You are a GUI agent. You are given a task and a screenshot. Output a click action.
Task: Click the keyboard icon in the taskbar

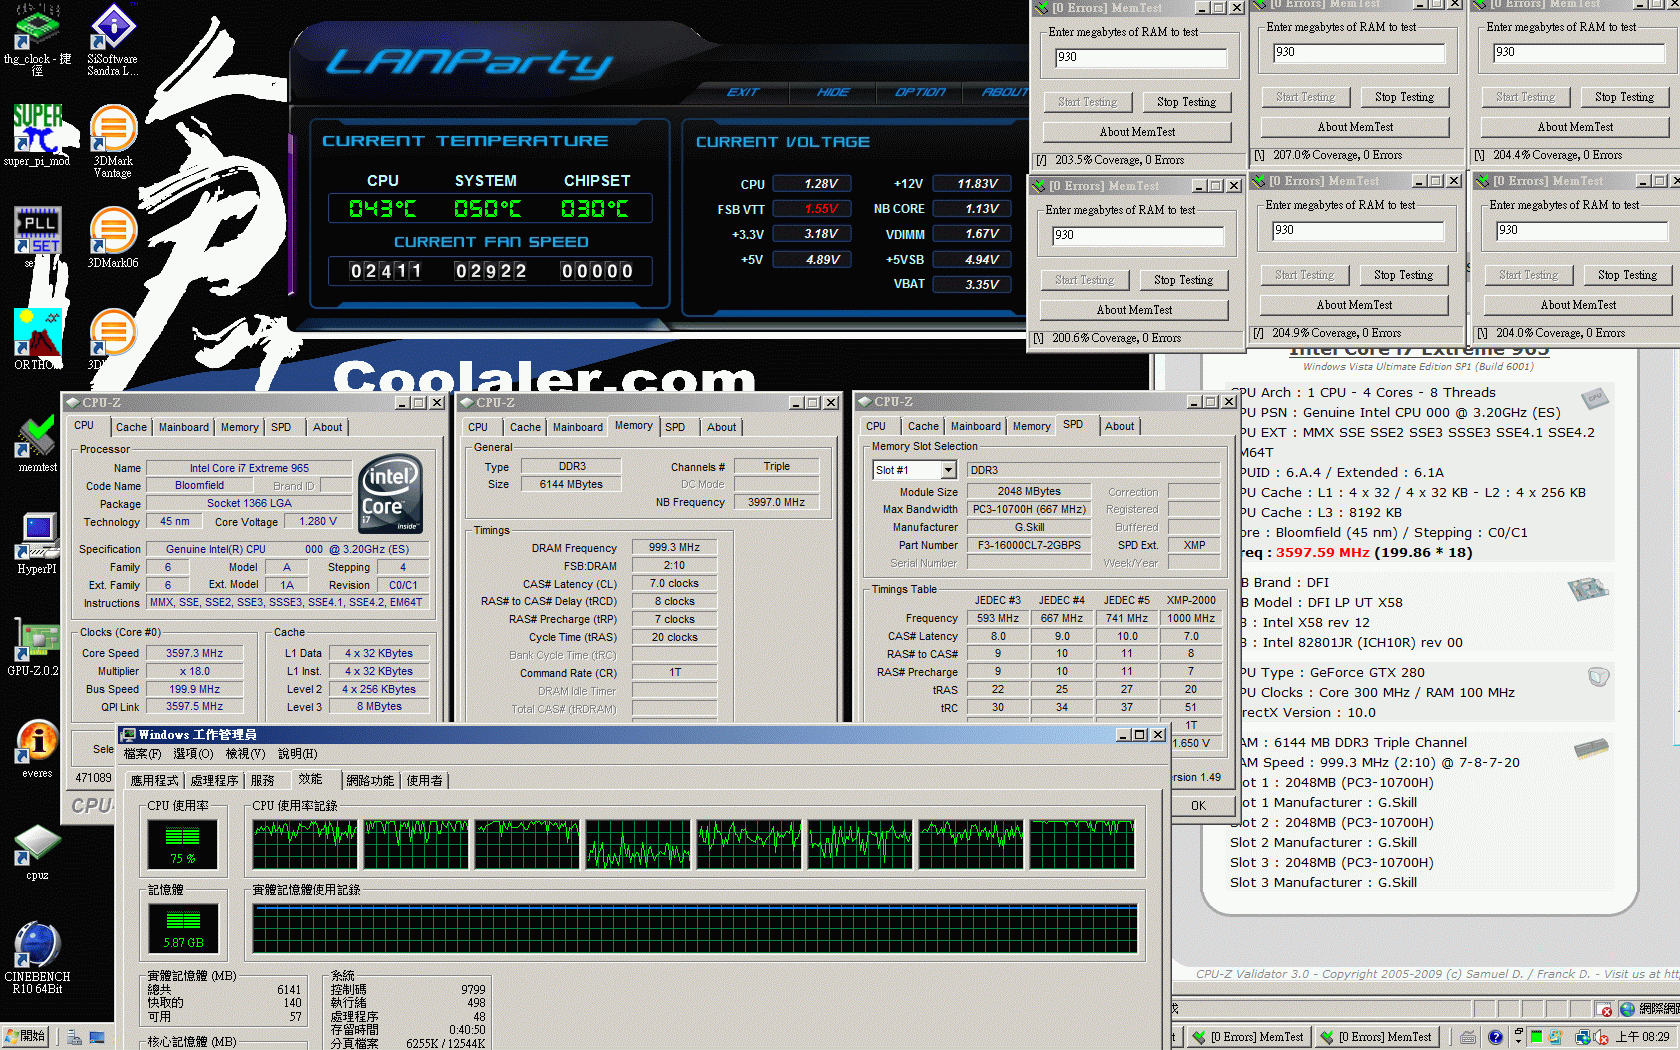1467,1037
